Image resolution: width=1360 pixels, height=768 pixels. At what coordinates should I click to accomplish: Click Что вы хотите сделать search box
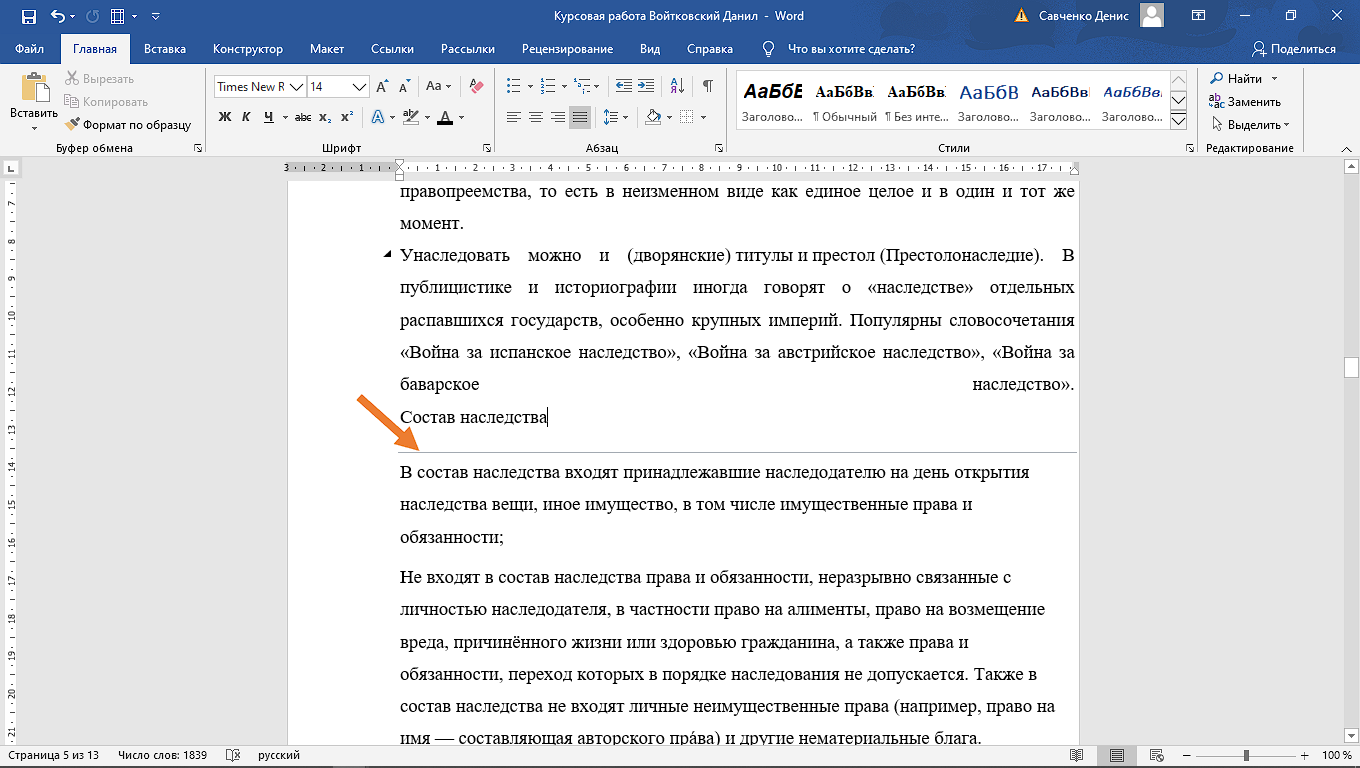pyautogui.click(x=851, y=48)
